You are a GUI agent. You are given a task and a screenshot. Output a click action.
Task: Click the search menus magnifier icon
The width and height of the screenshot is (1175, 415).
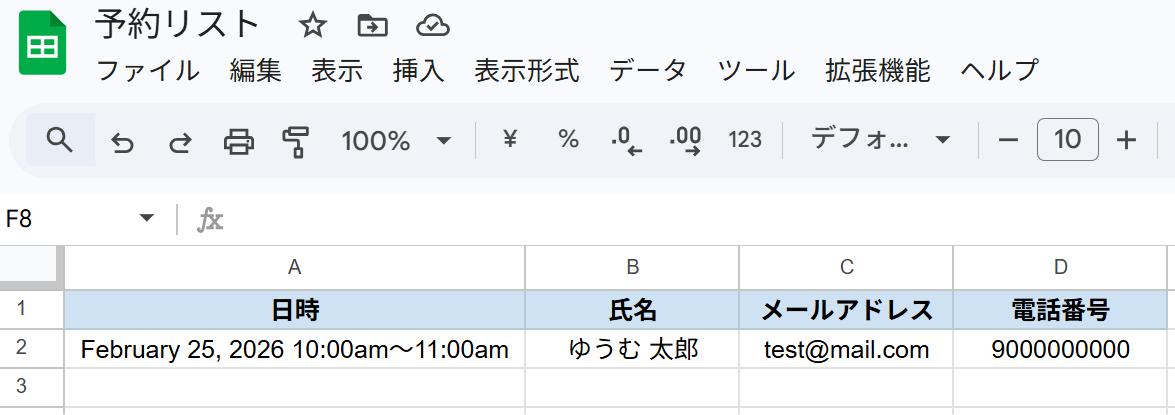(60, 140)
